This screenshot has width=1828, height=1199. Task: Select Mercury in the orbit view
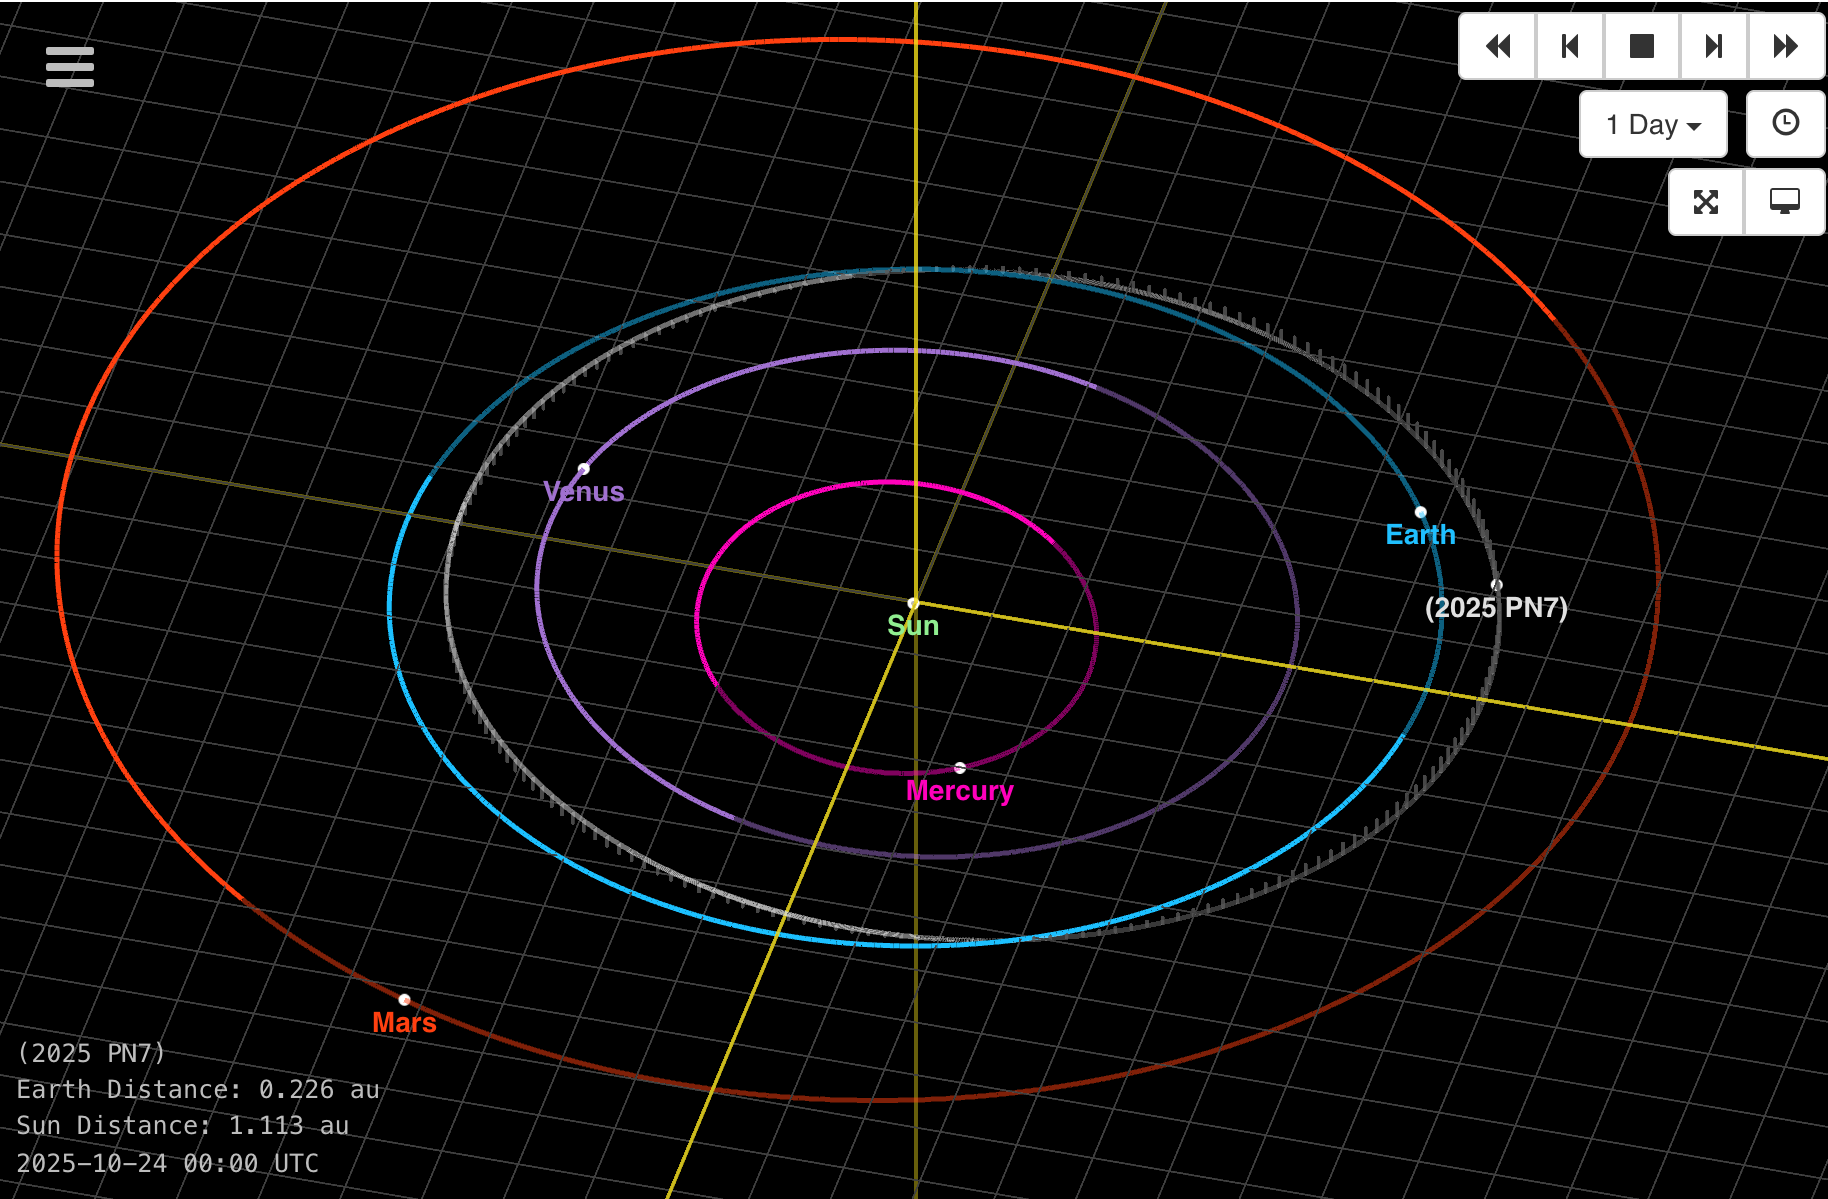click(961, 767)
